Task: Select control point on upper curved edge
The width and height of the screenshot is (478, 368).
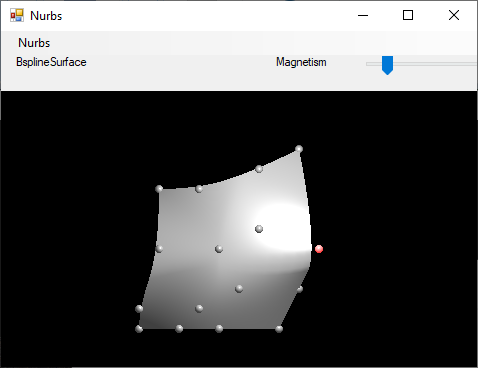Action: (259, 169)
